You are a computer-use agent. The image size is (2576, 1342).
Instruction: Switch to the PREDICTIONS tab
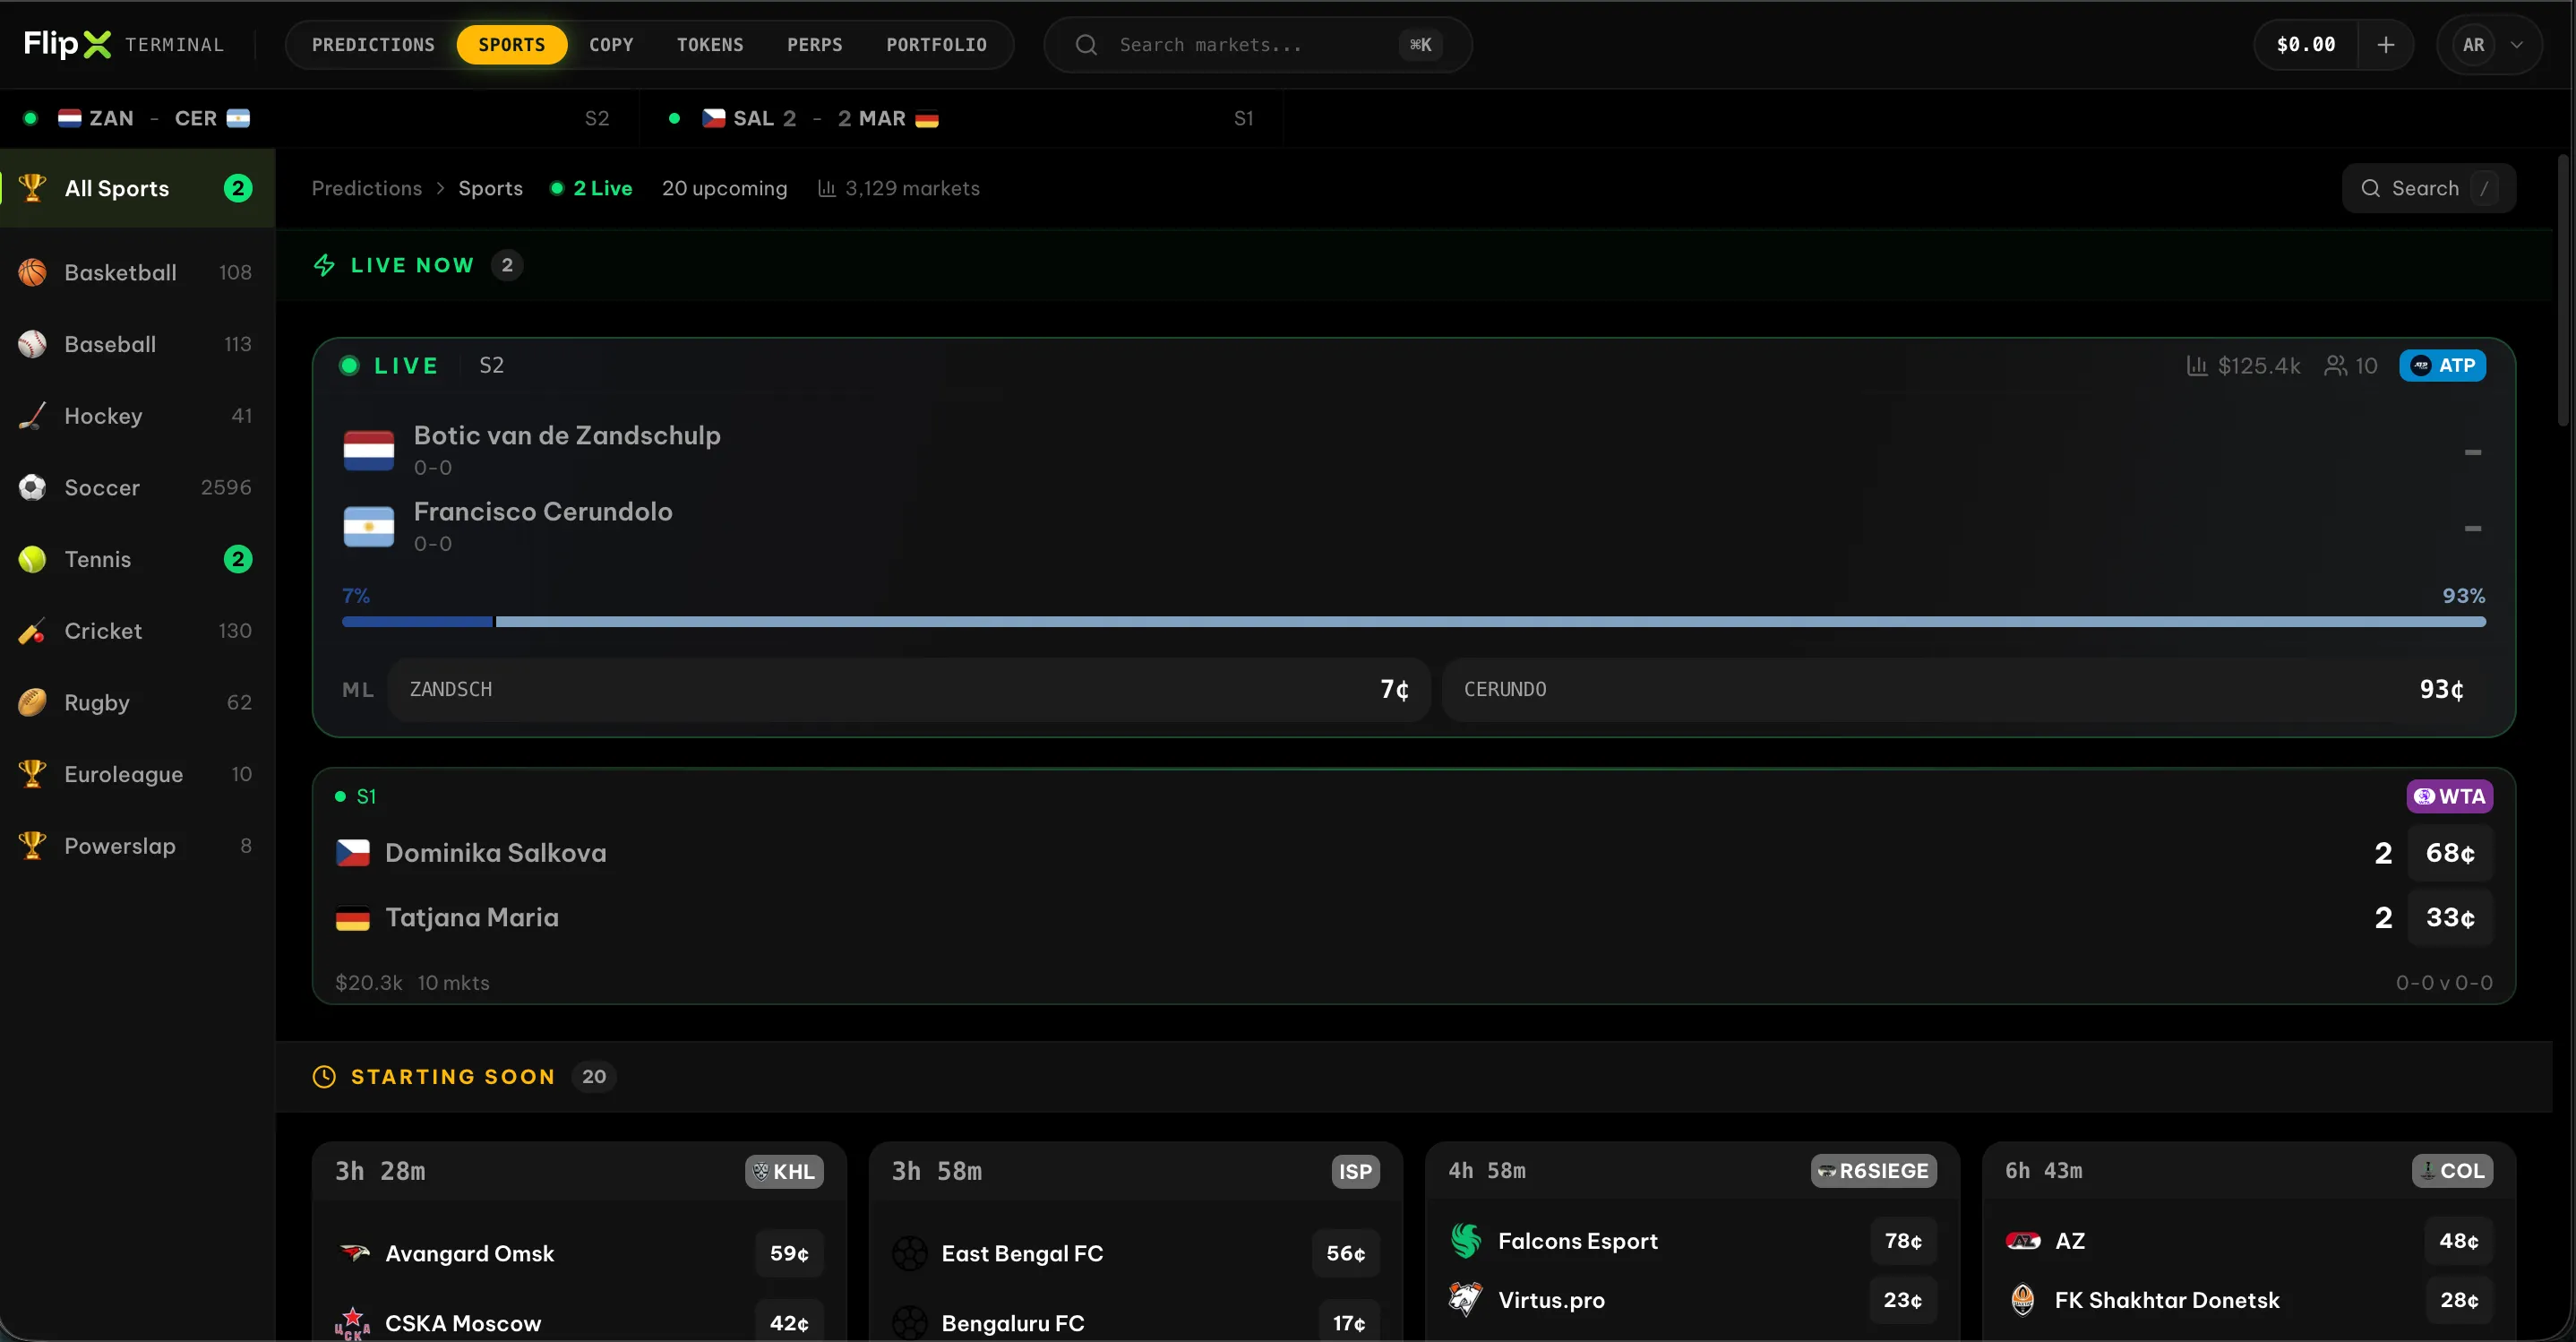click(x=372, y=44)
